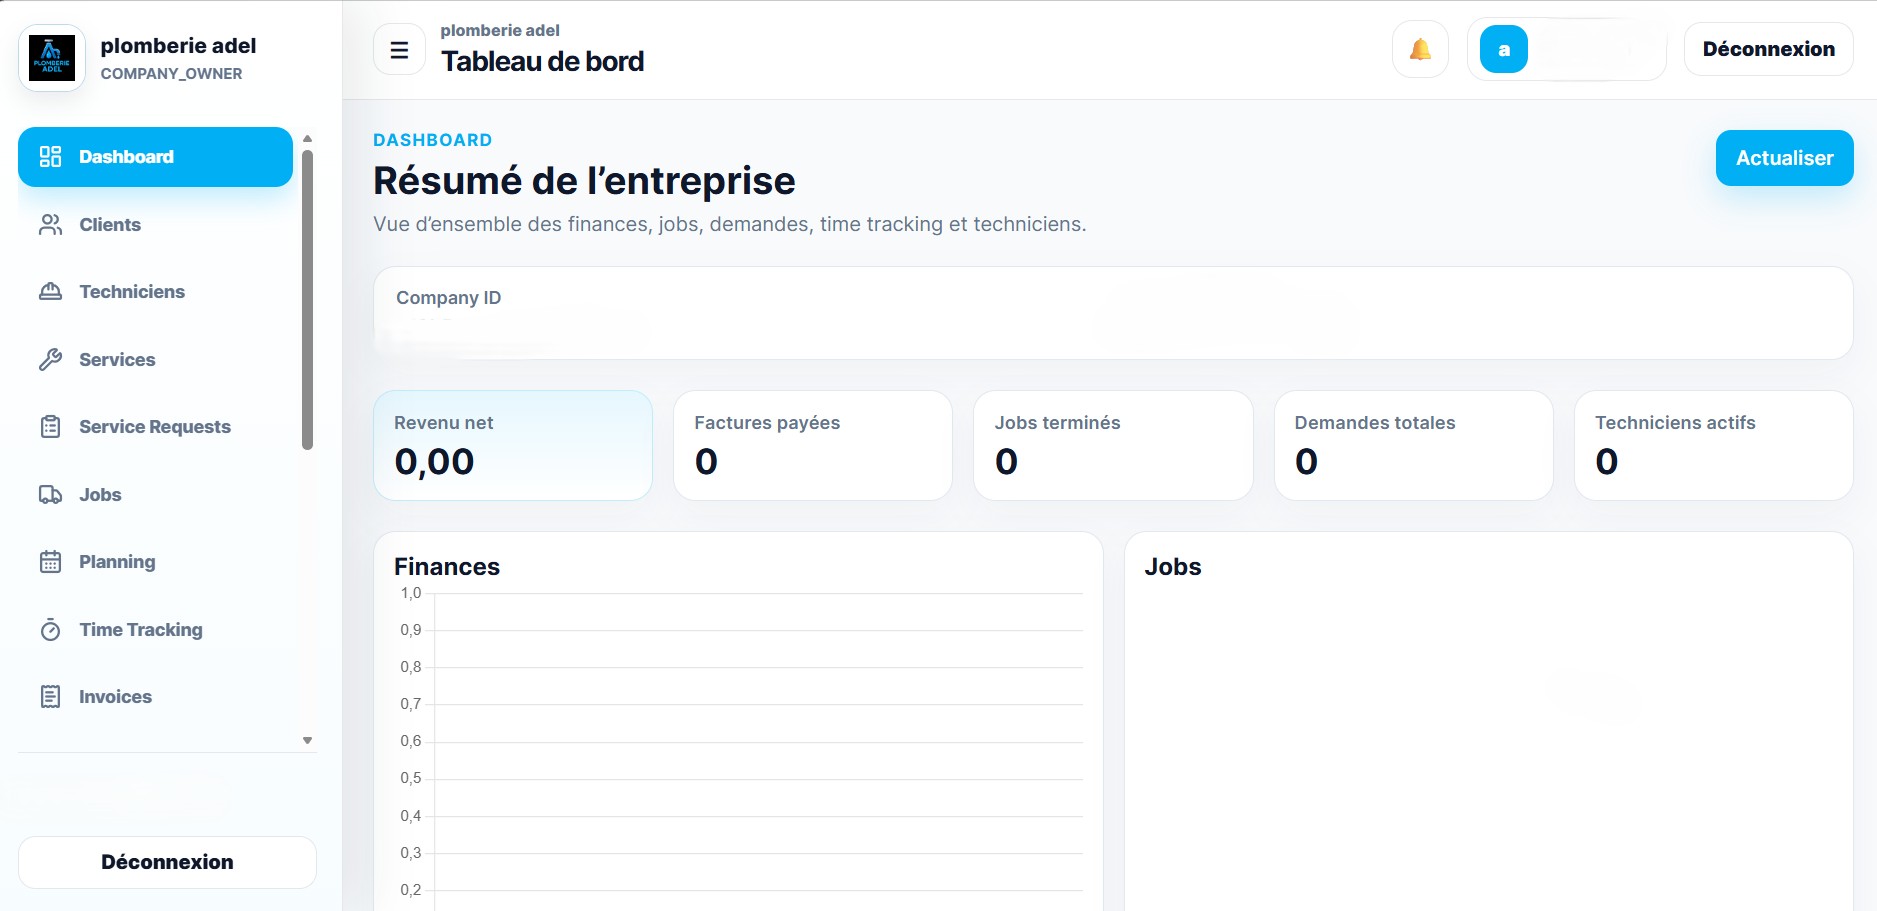The height and width of the screenshot is (911, 1877).
Task: Select the Demandes totales card
Action: (1413, 445)
